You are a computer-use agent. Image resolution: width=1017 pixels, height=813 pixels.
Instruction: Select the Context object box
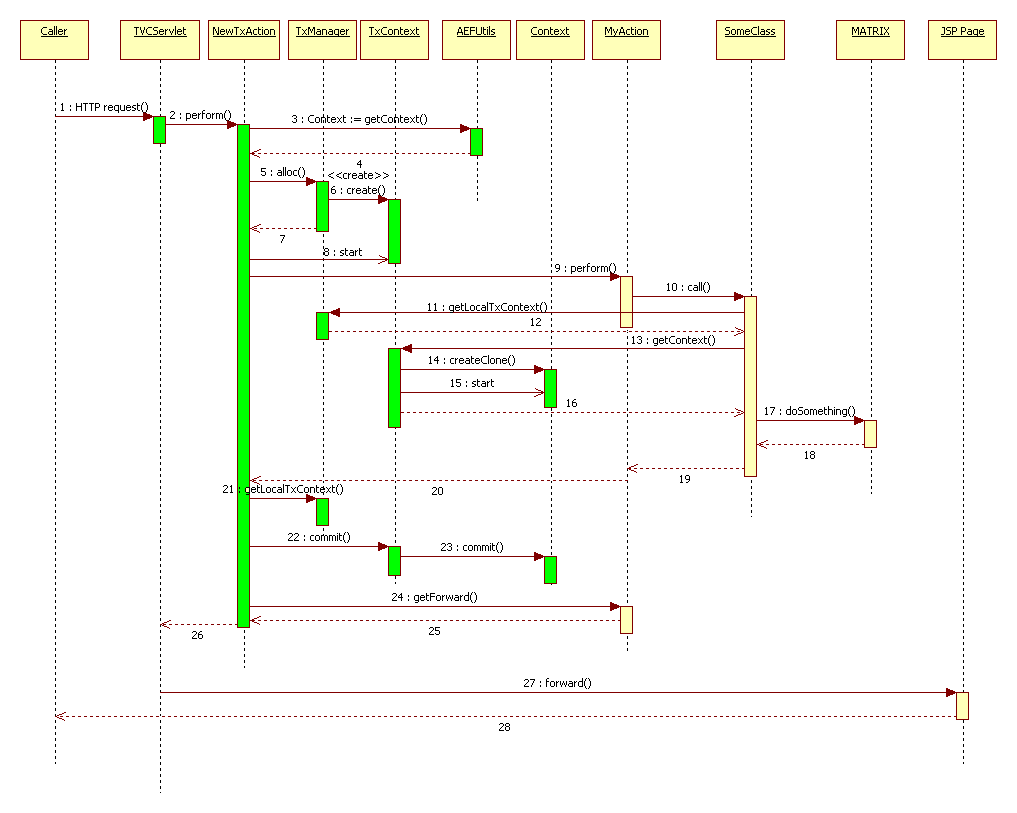point(550,40)
